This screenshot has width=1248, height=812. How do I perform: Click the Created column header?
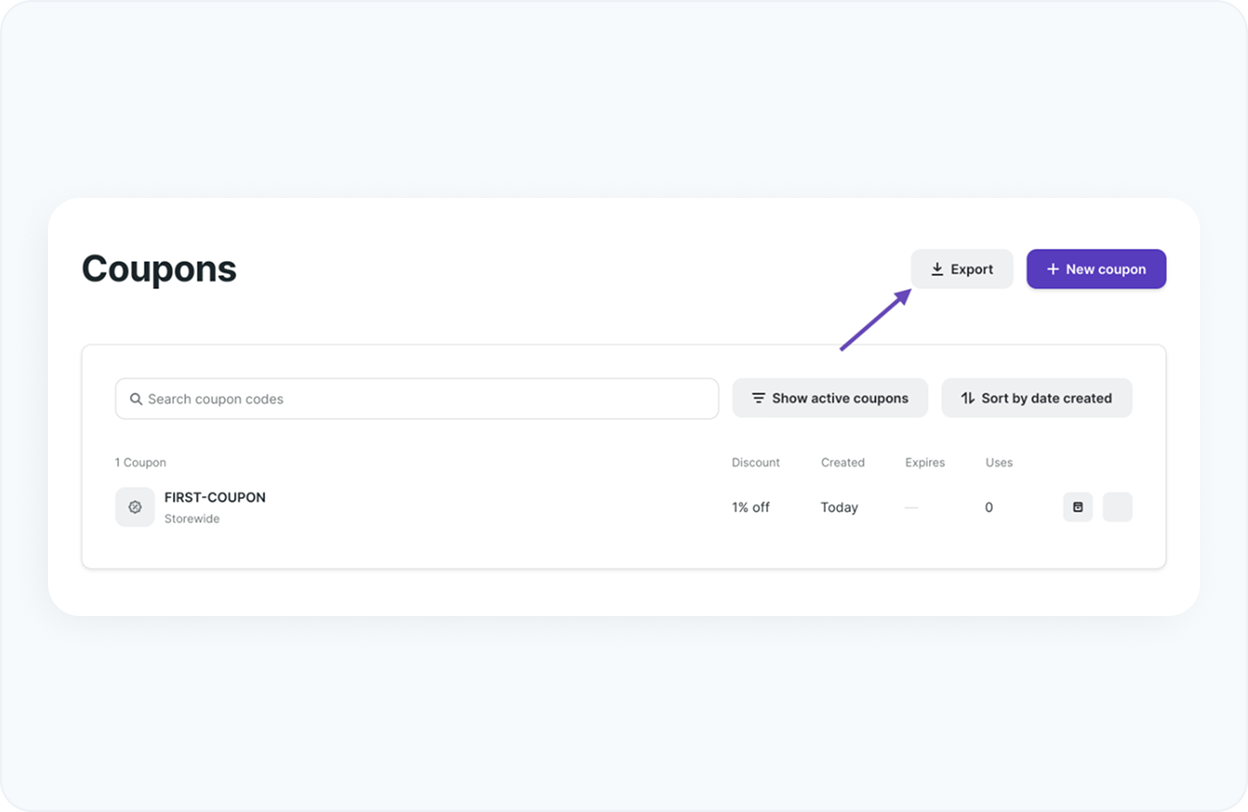pyautogui.click(x=842, y=462)
